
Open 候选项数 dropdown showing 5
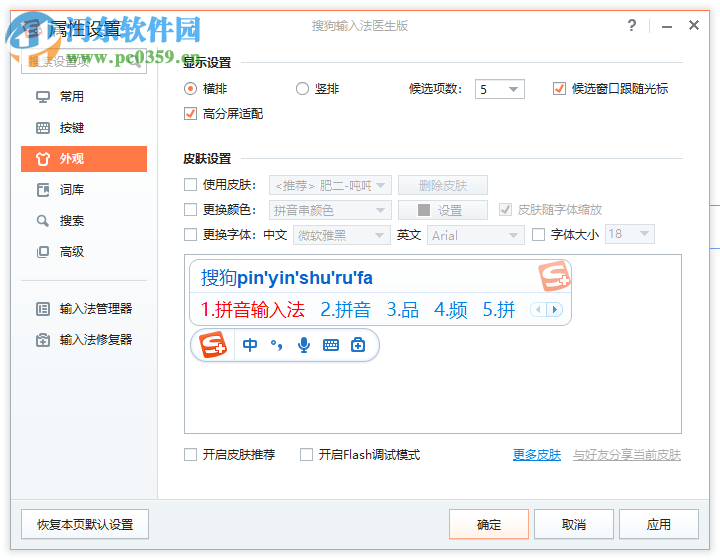tap(500, 89)
